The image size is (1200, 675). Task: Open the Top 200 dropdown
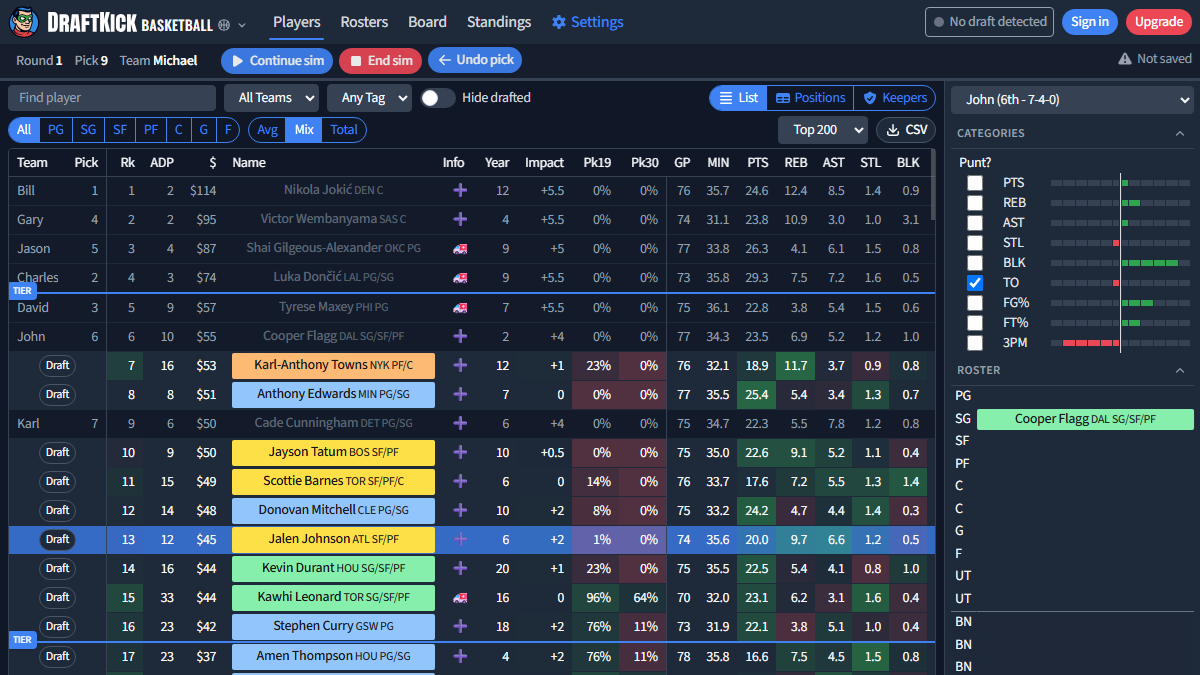click(823, 130)
